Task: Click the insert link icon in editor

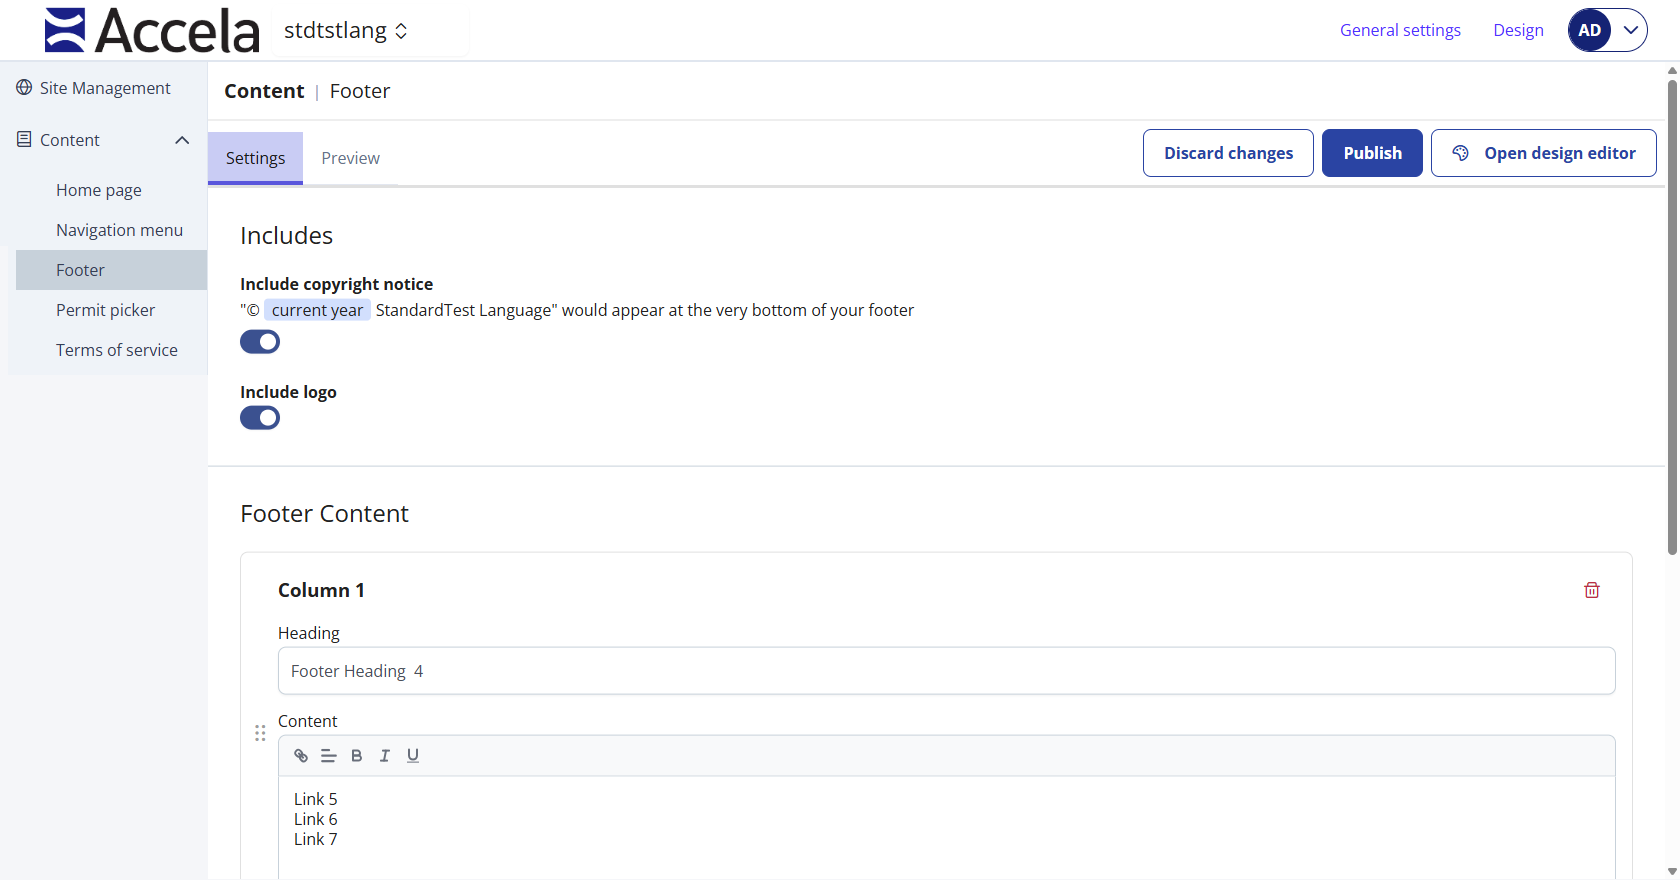Action: (301, 756)
